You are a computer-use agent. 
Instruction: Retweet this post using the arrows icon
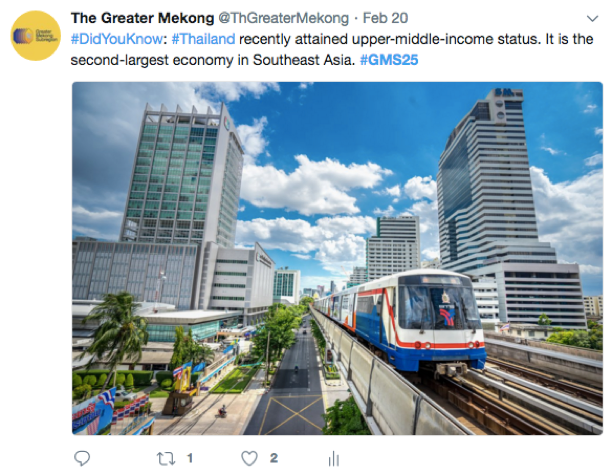tap(166, 458)
